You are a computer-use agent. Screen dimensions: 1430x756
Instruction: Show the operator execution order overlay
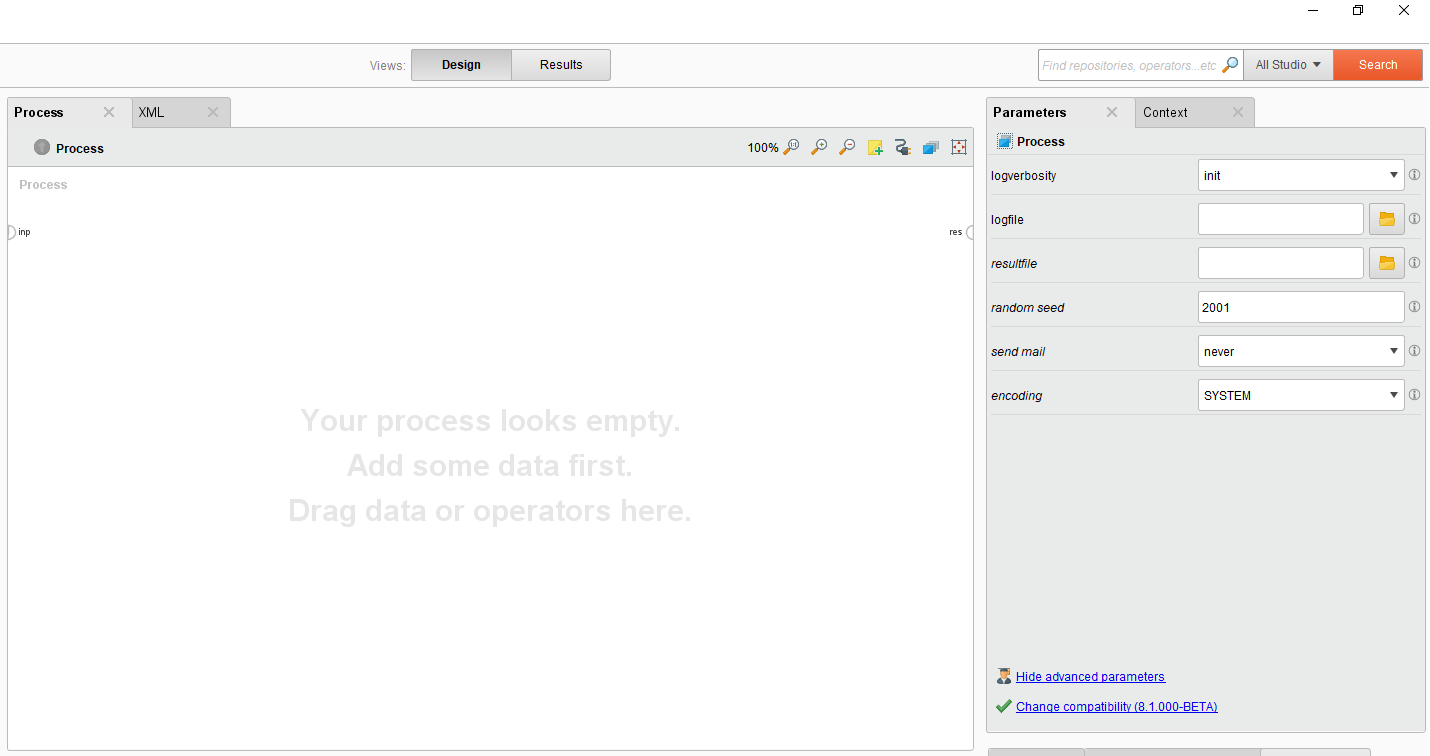click(x=930, y=147)
